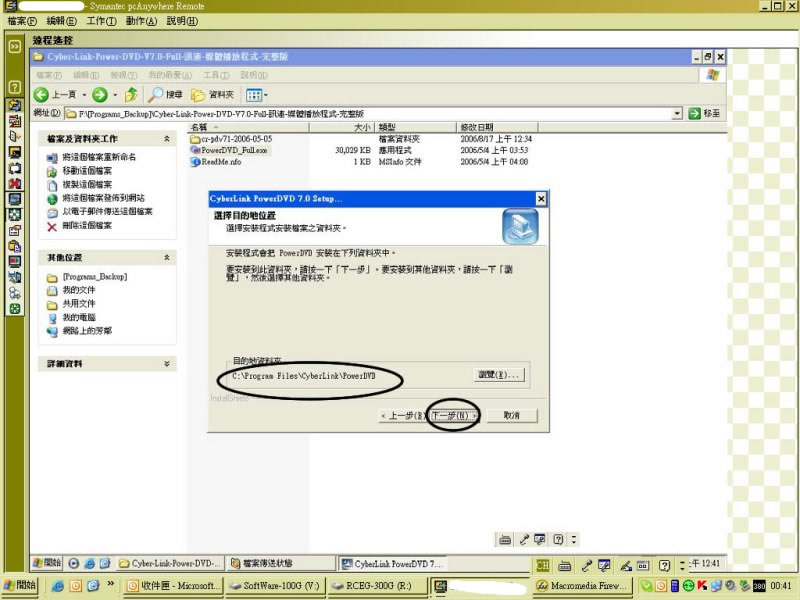The width and height of the screenshot is (800, 600).
Task: Click the 取消 cancel button
Action: [512, 416]
